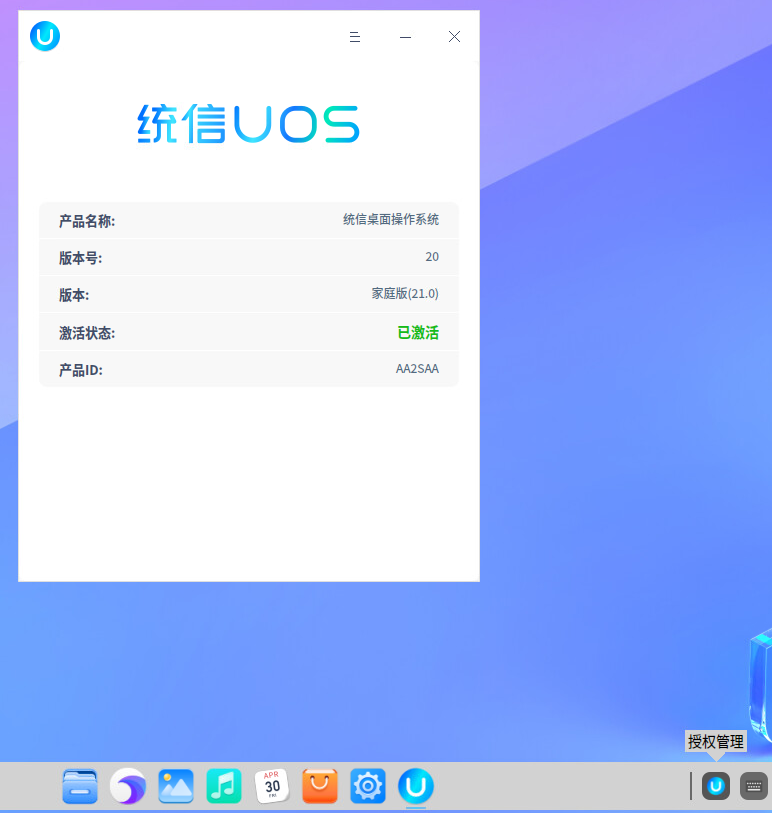
Task: Click the 版本号 label
Action: 80,258
